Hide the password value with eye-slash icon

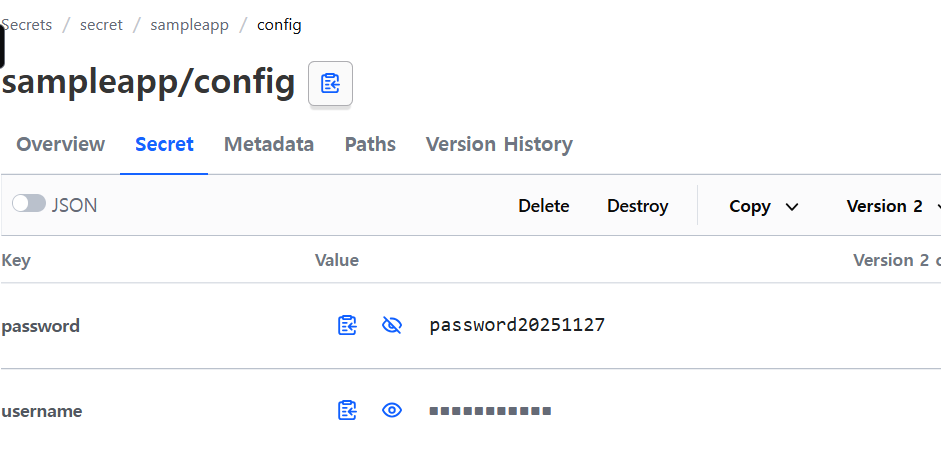pos(392,325)
